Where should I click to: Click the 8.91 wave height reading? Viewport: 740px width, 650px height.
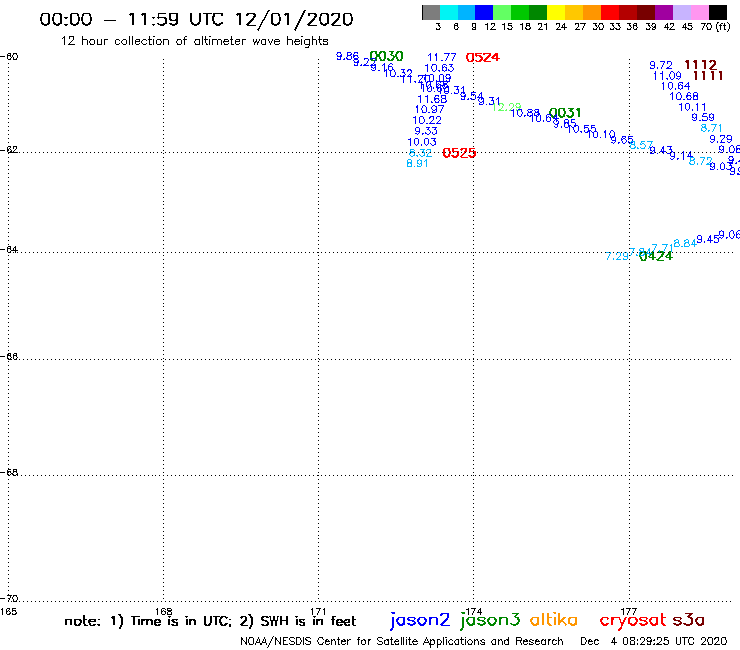(417, 163)
